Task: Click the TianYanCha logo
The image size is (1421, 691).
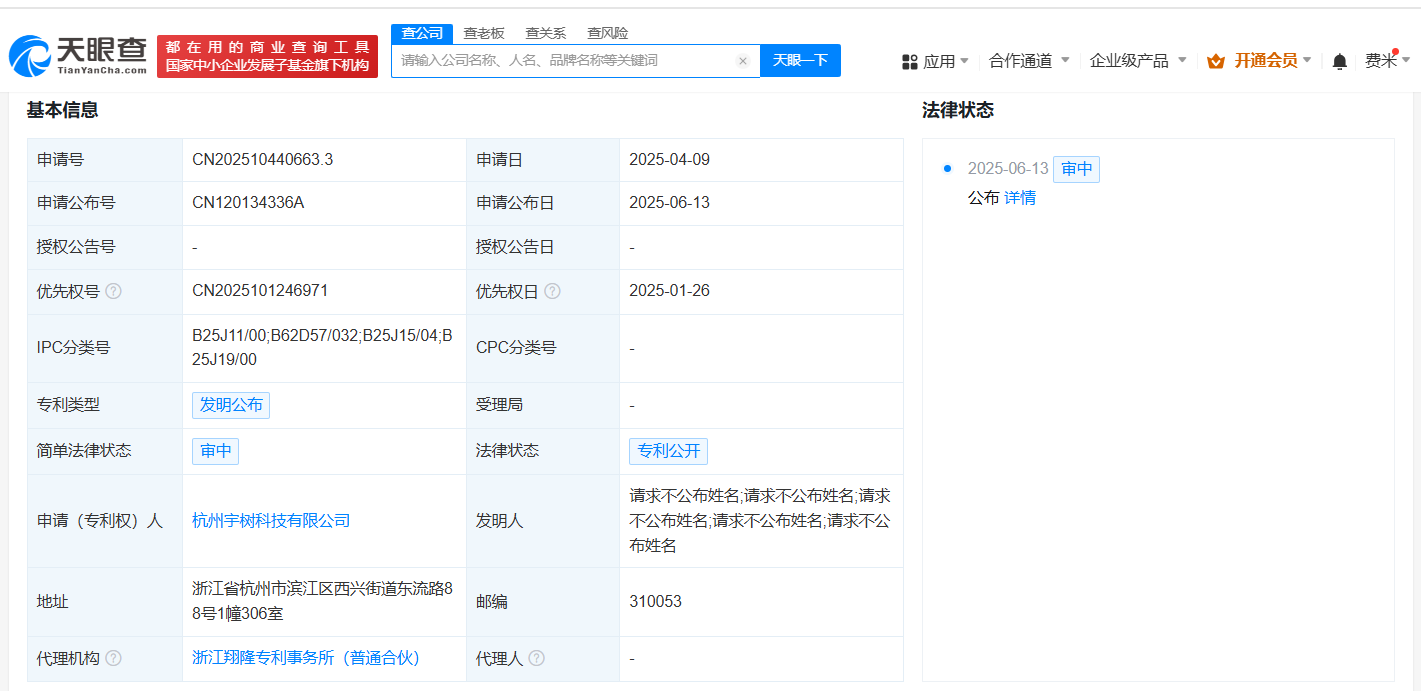Action: click(x=78, y=56)
